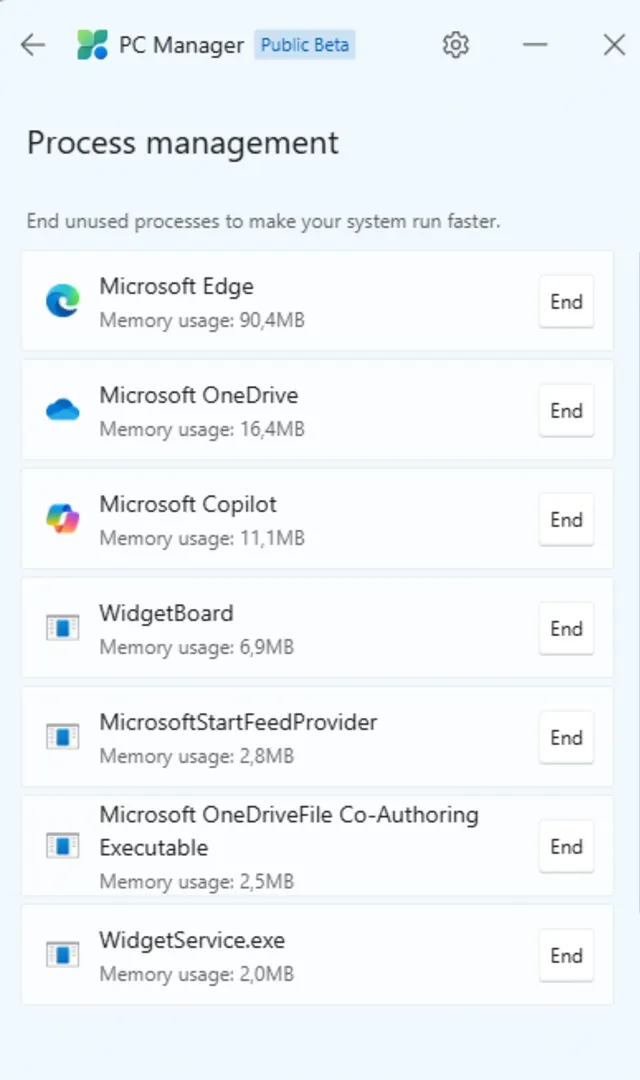Click the PC Manager logo icon
Viewport: 640px width, 1080px height.
click(92, 45)
